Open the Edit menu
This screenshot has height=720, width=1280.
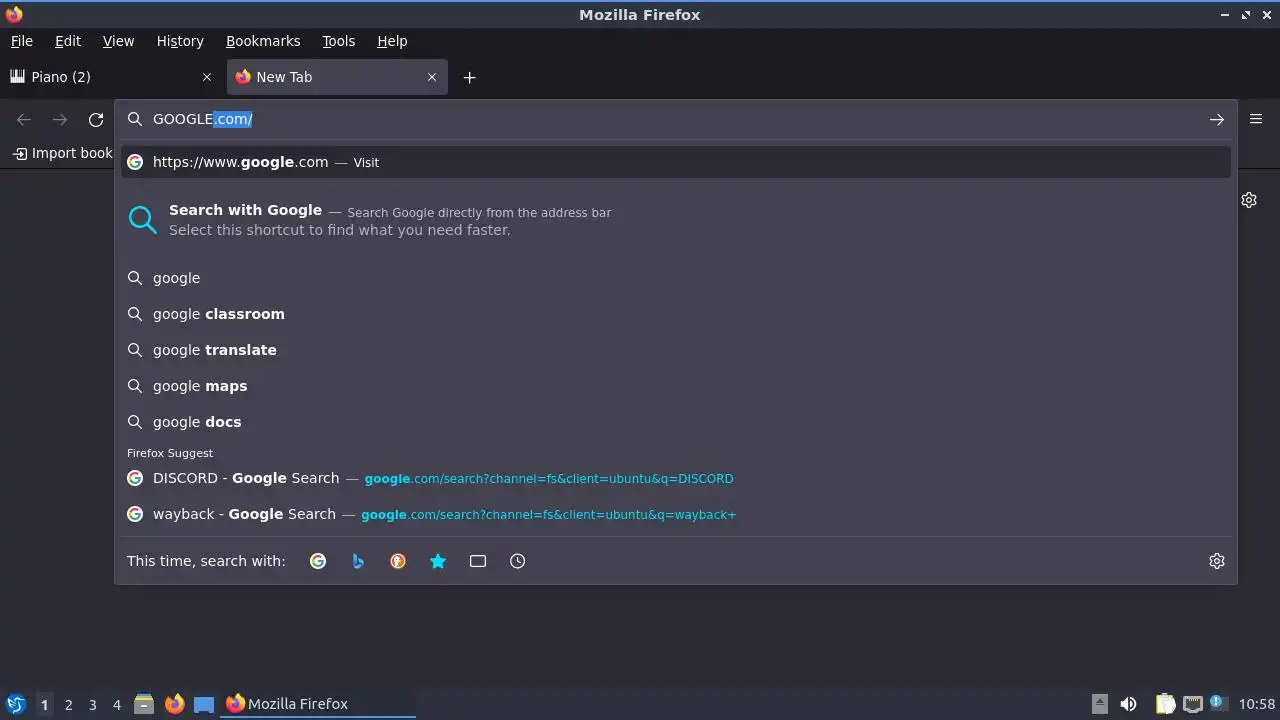(68, 41)
